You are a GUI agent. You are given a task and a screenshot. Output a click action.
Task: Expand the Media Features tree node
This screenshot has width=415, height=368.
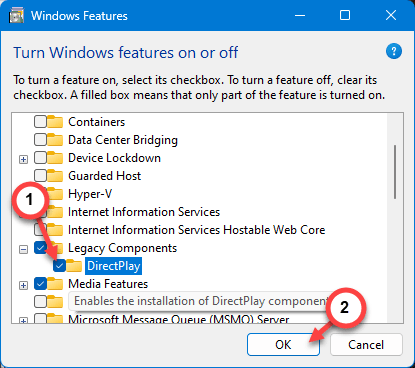click(x=23, y=286)
